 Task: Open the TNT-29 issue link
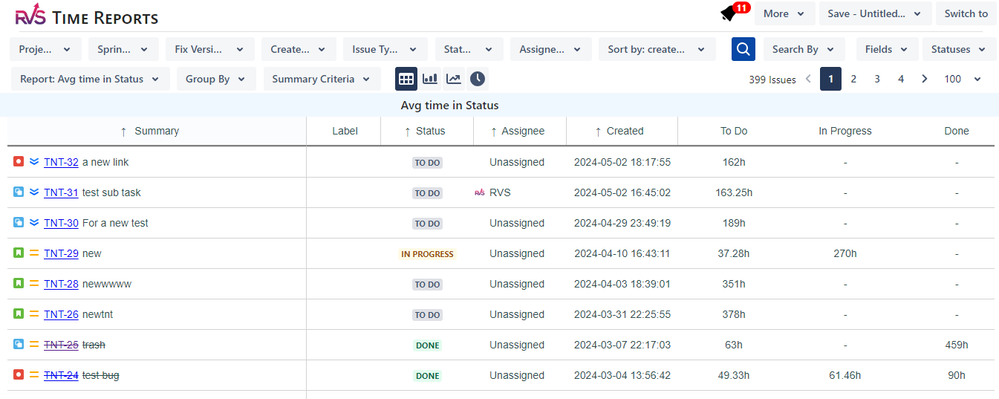pyautogui.click(x=61, y=253)
